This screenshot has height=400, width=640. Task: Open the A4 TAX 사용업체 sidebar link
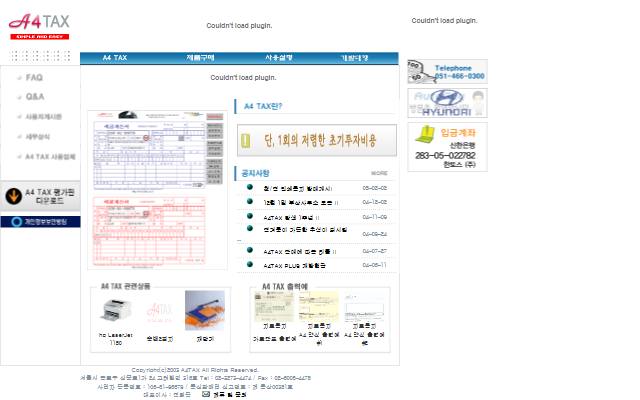[50, 157]
